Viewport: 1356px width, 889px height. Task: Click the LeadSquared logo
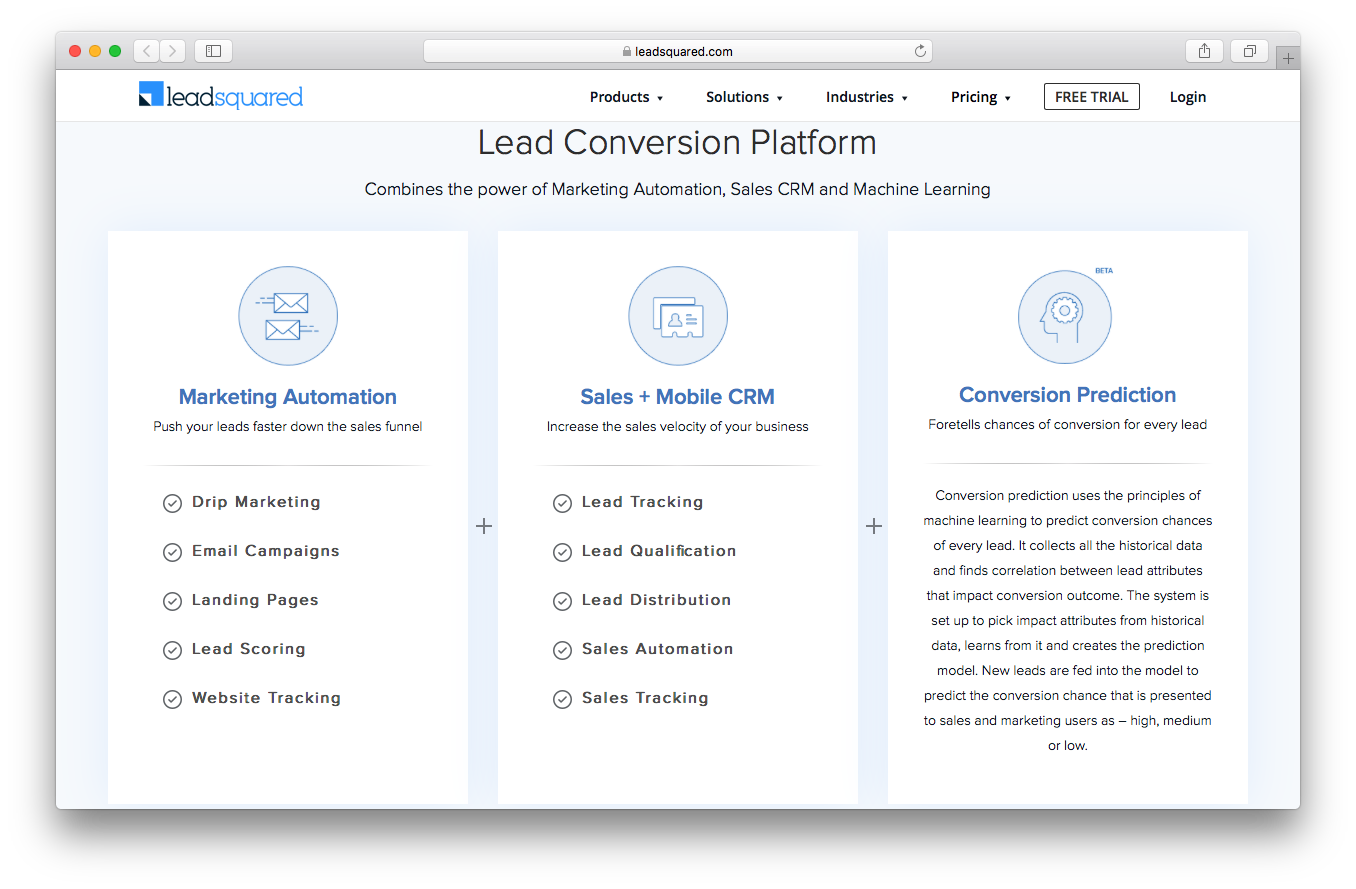coord(221,96)
